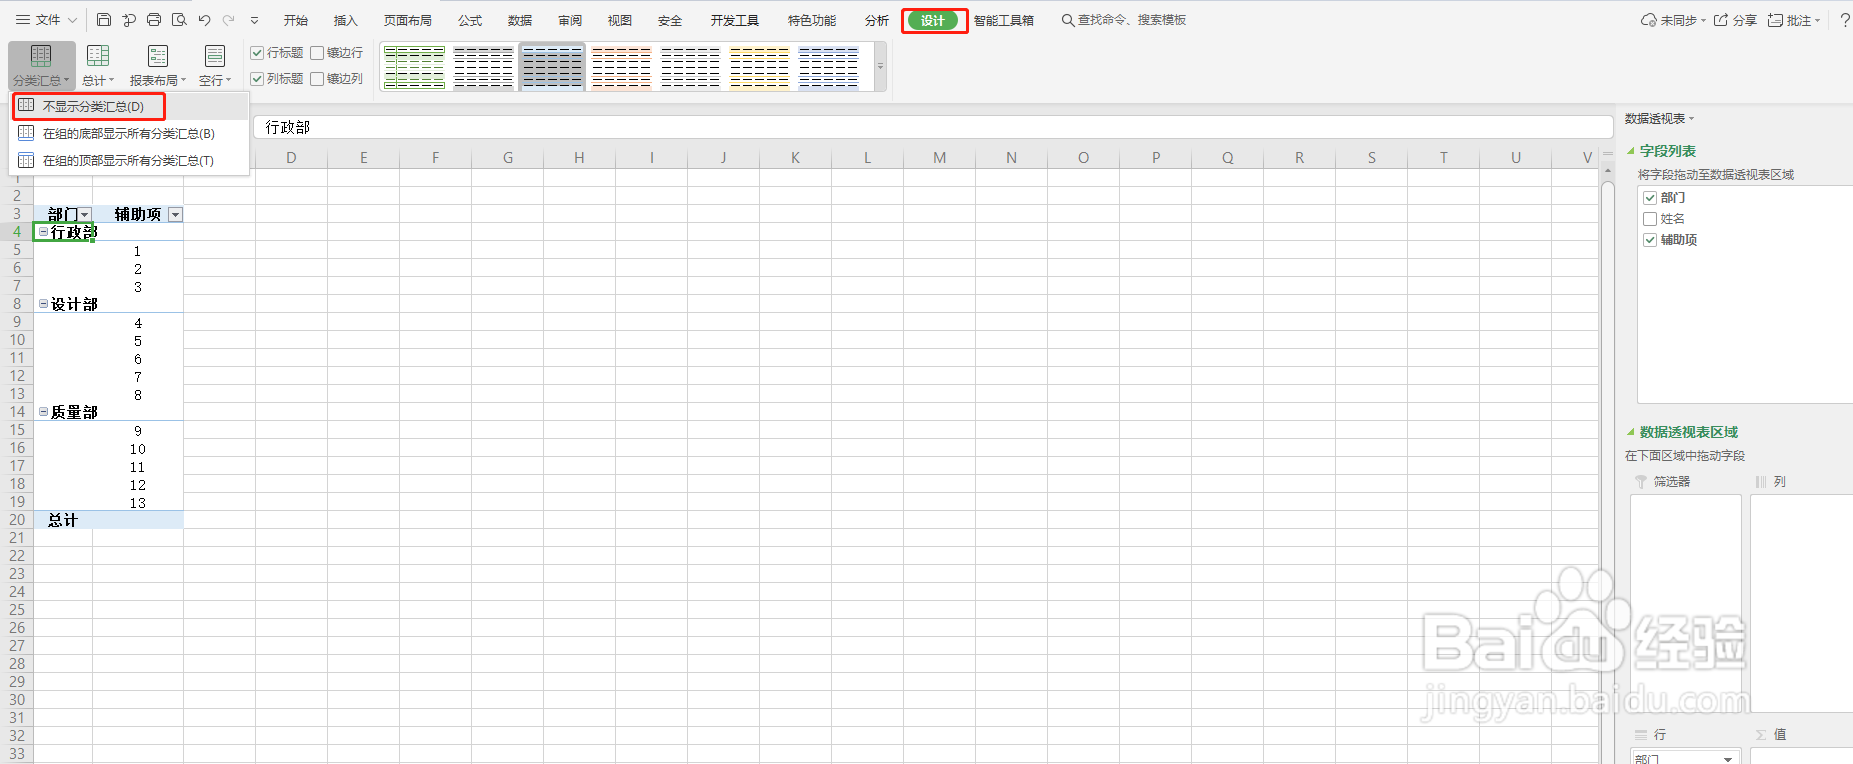Enable the 镶边行 checkbox
Image resolution: width=1853 pixels, height=764 pixels.
[x=317, y=53]
